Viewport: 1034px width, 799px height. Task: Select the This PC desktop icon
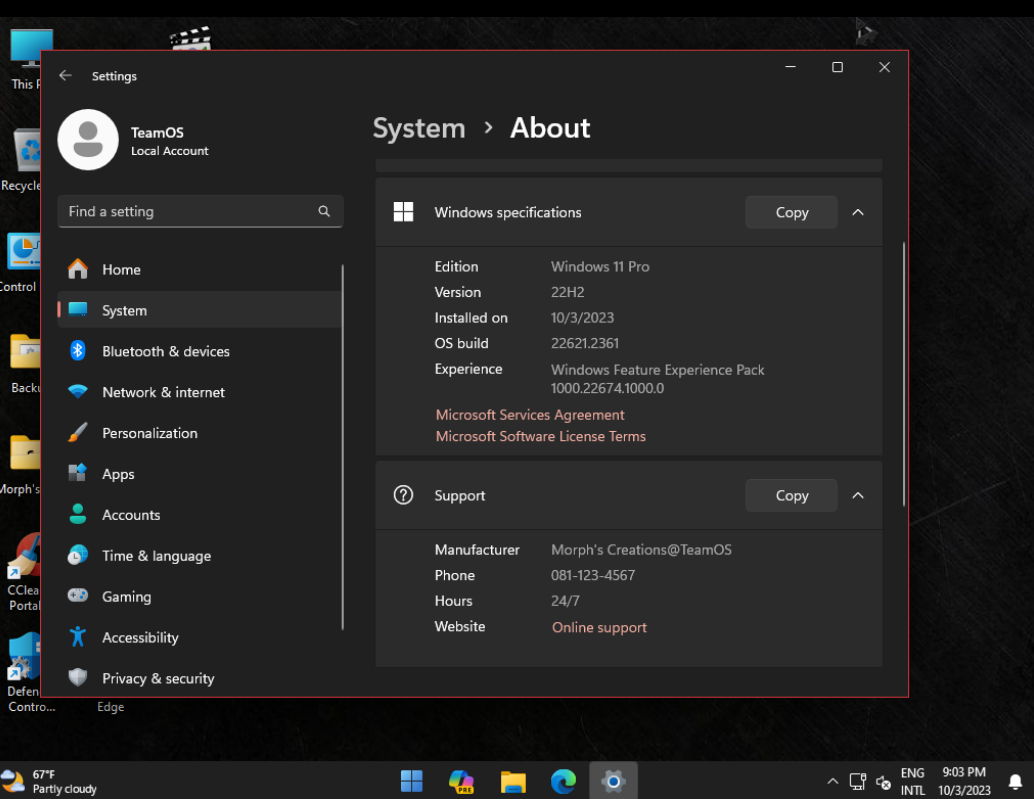(24, 59)
